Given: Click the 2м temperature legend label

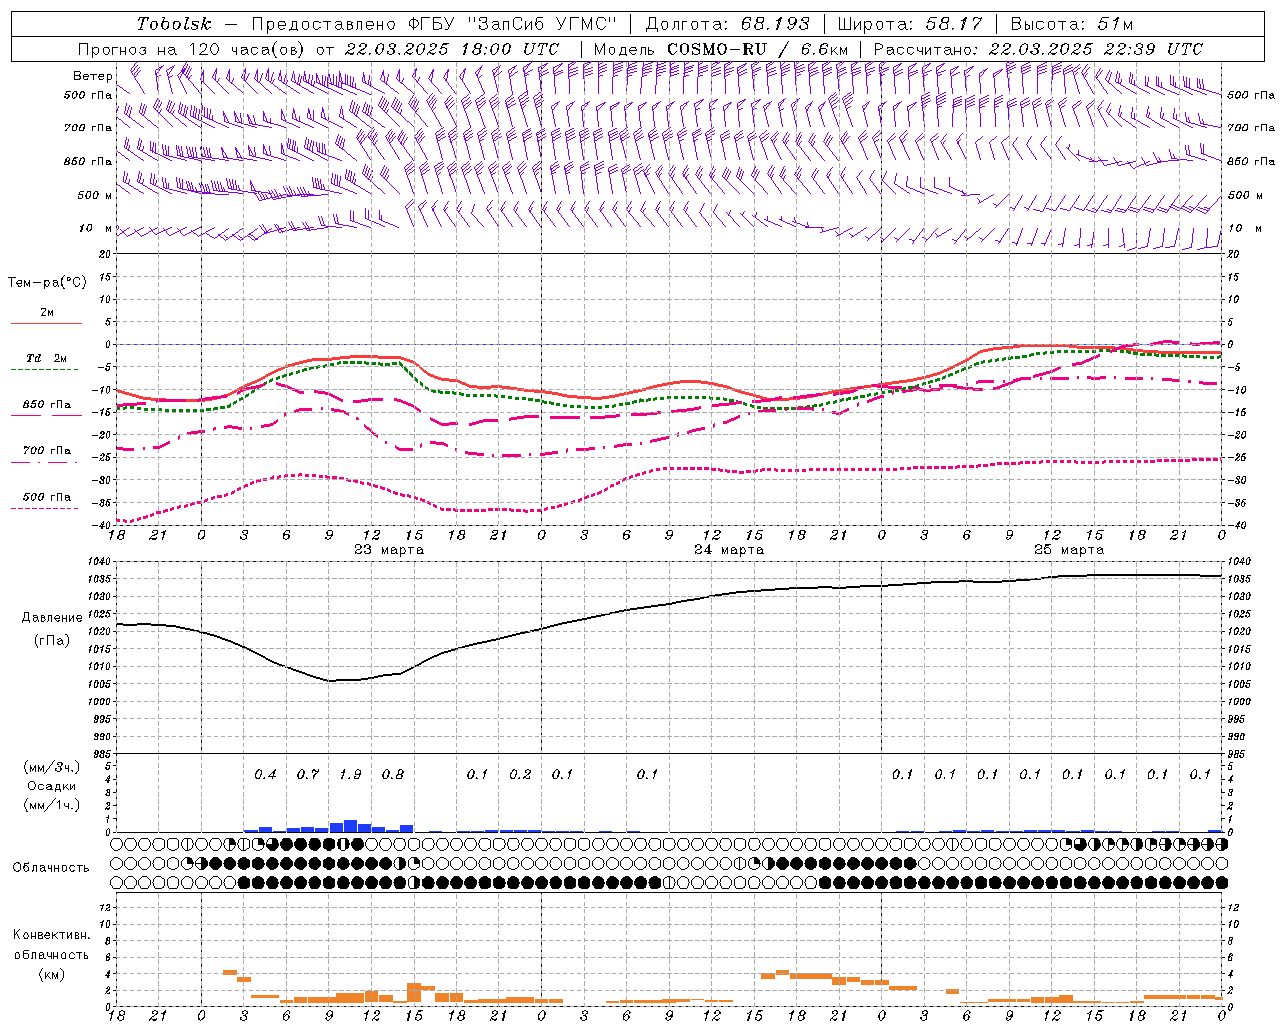Looking at the screenshot, I should (47, 312).
